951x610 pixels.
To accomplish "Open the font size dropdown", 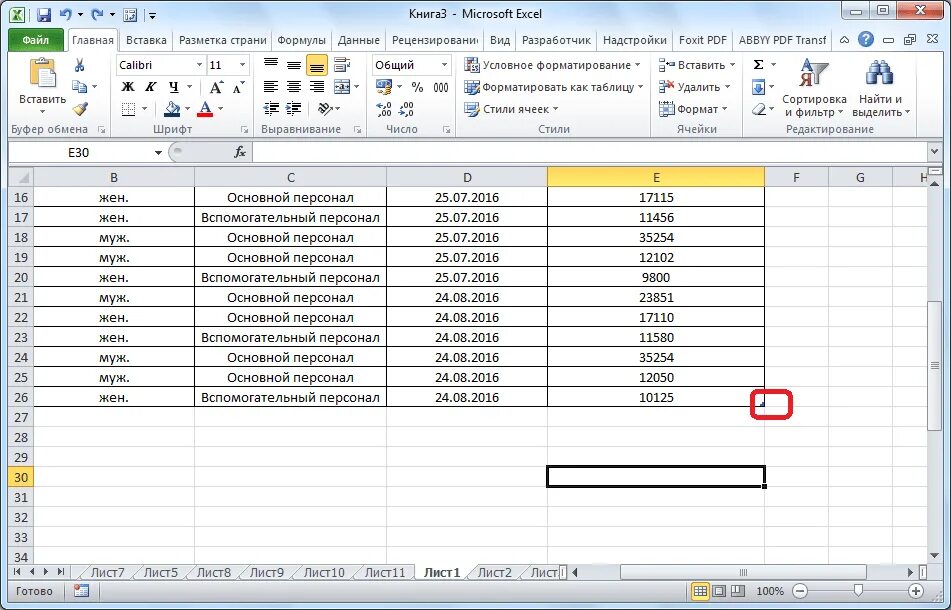I will click(x=242, y=65).
